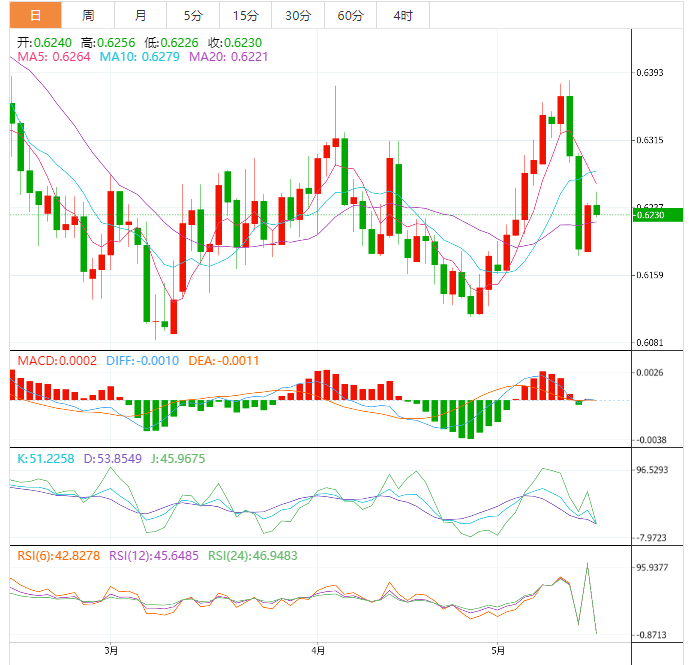Click the 4月 marker on time axis
695x665 pixels.
pyautogui.click(x=316, y=650)
